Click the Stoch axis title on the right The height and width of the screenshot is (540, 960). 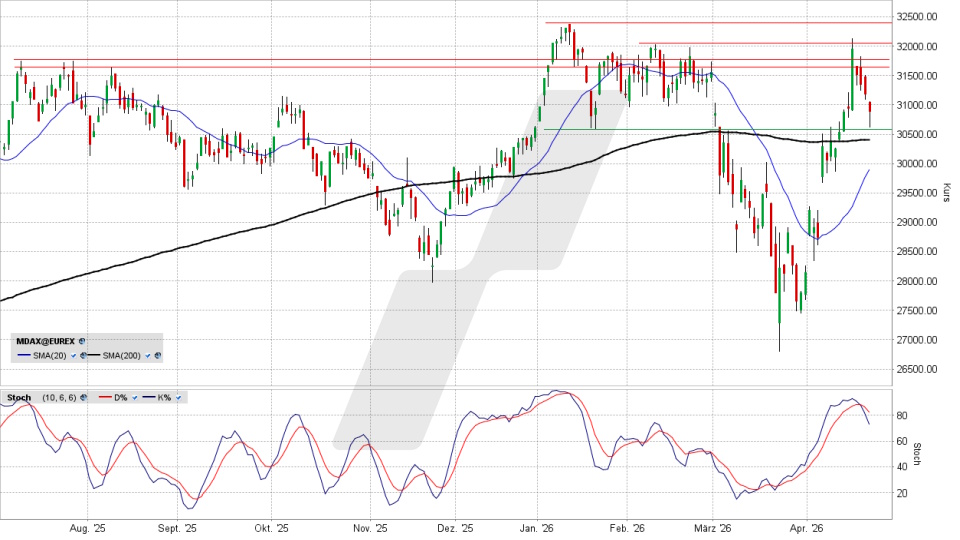pyautogui.click(x=917, y=454)
